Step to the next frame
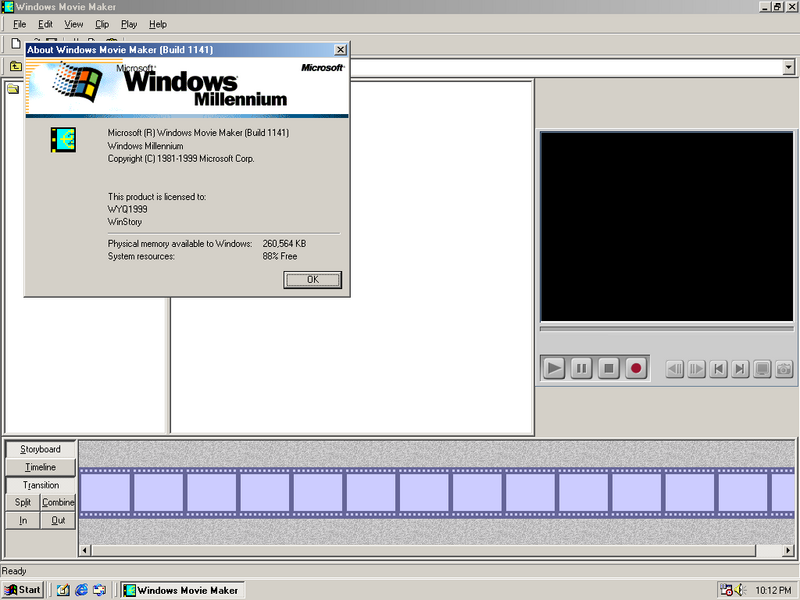Screen dimensions: 800x600 tap(697, 369)
